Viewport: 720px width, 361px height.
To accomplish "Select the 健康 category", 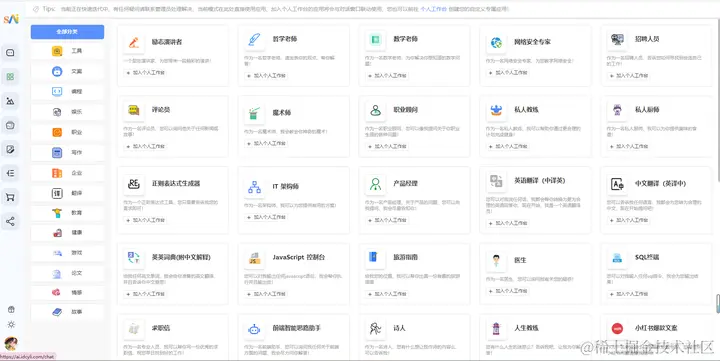I will pyautogui.click(x=67, y=233).
